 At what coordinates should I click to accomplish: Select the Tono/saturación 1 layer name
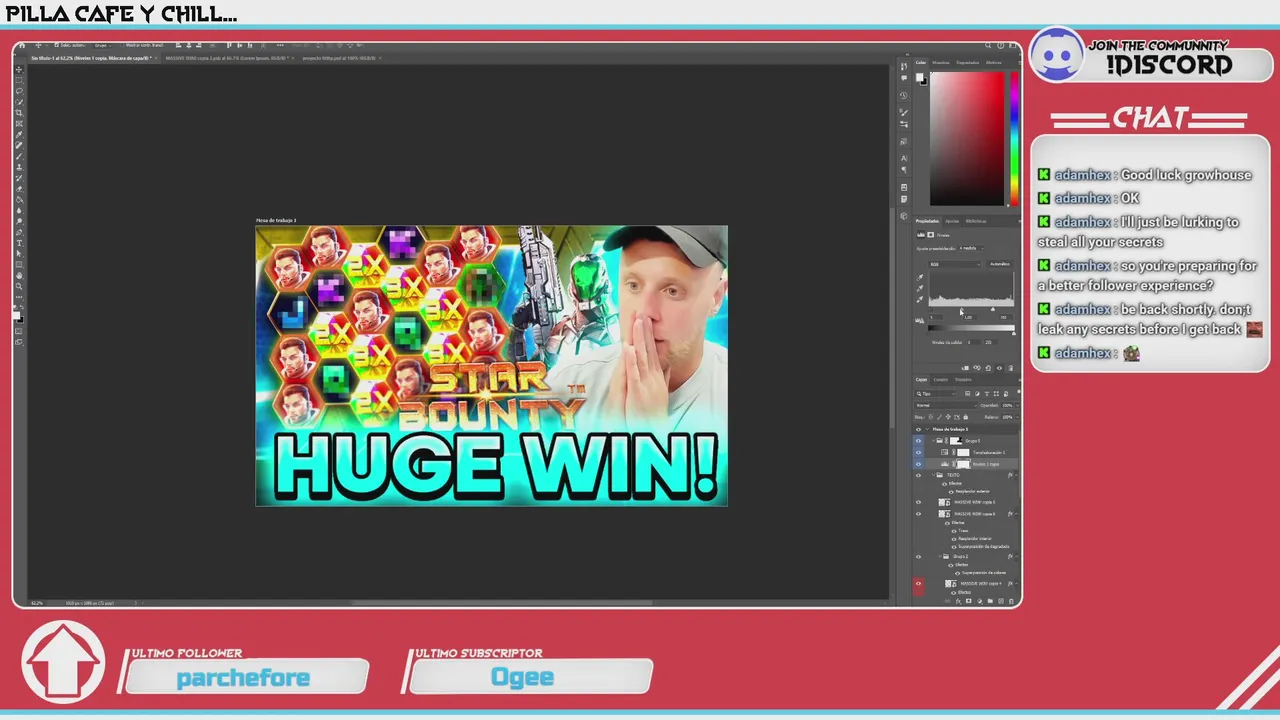989,452
